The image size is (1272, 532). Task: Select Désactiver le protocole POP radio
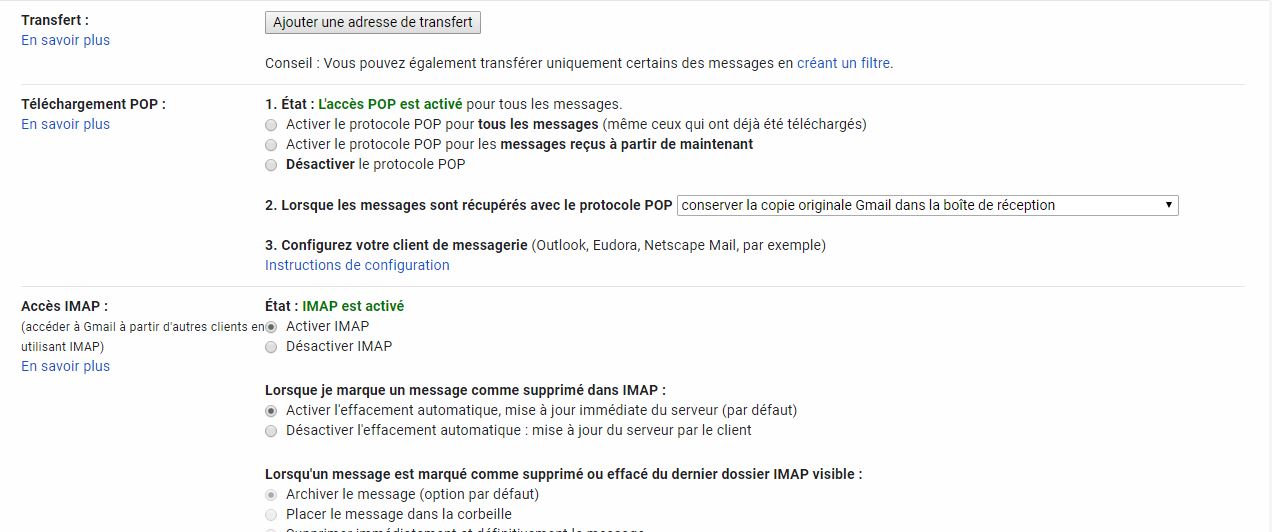pyautogui.click(x=271, y=165)
